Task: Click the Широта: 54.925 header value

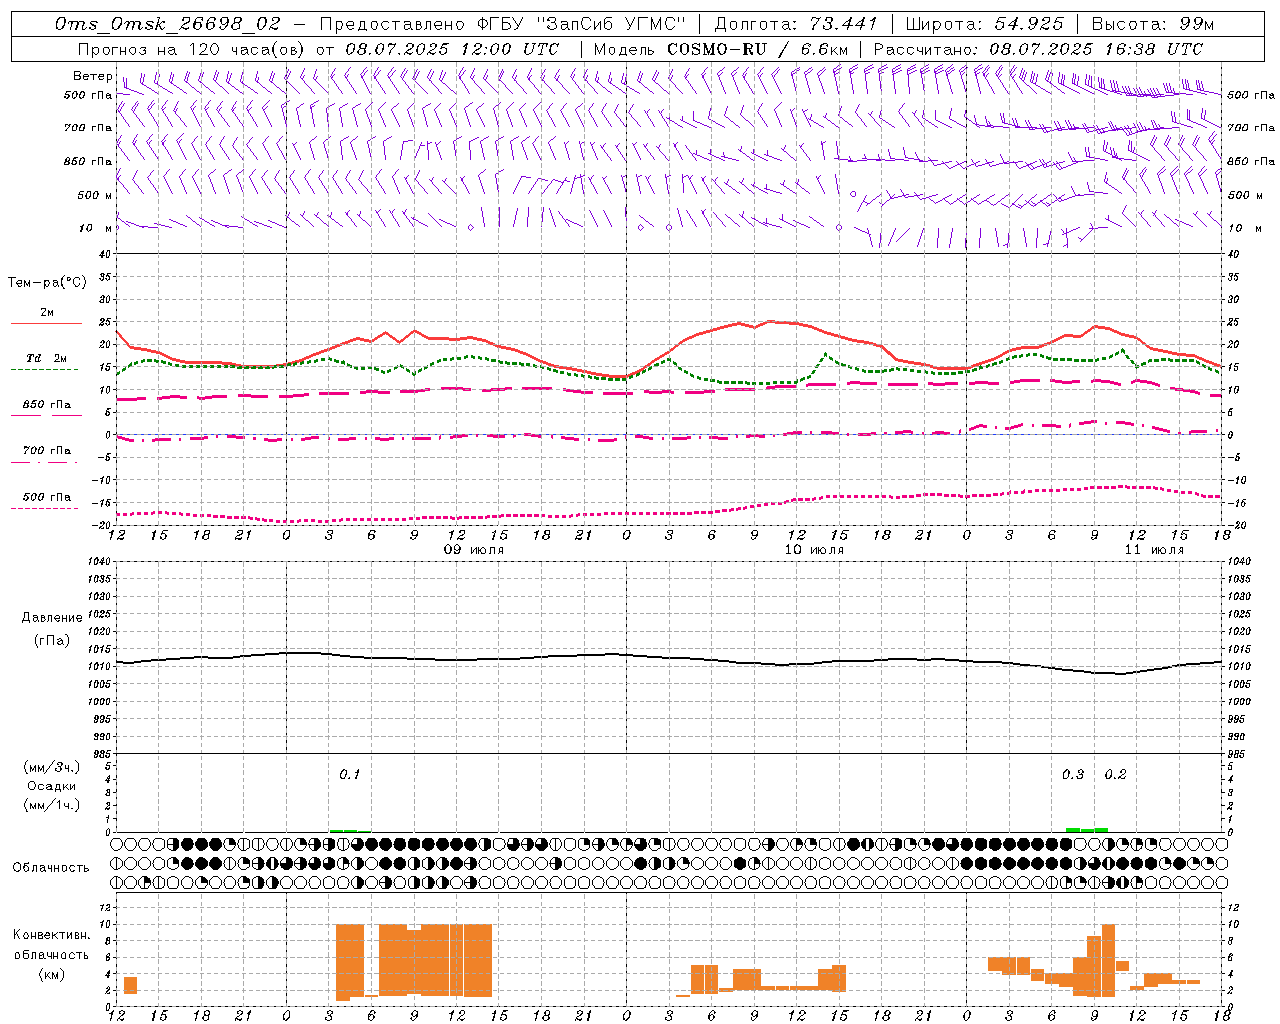Action: pyautogui.click(x=984, y=24)
